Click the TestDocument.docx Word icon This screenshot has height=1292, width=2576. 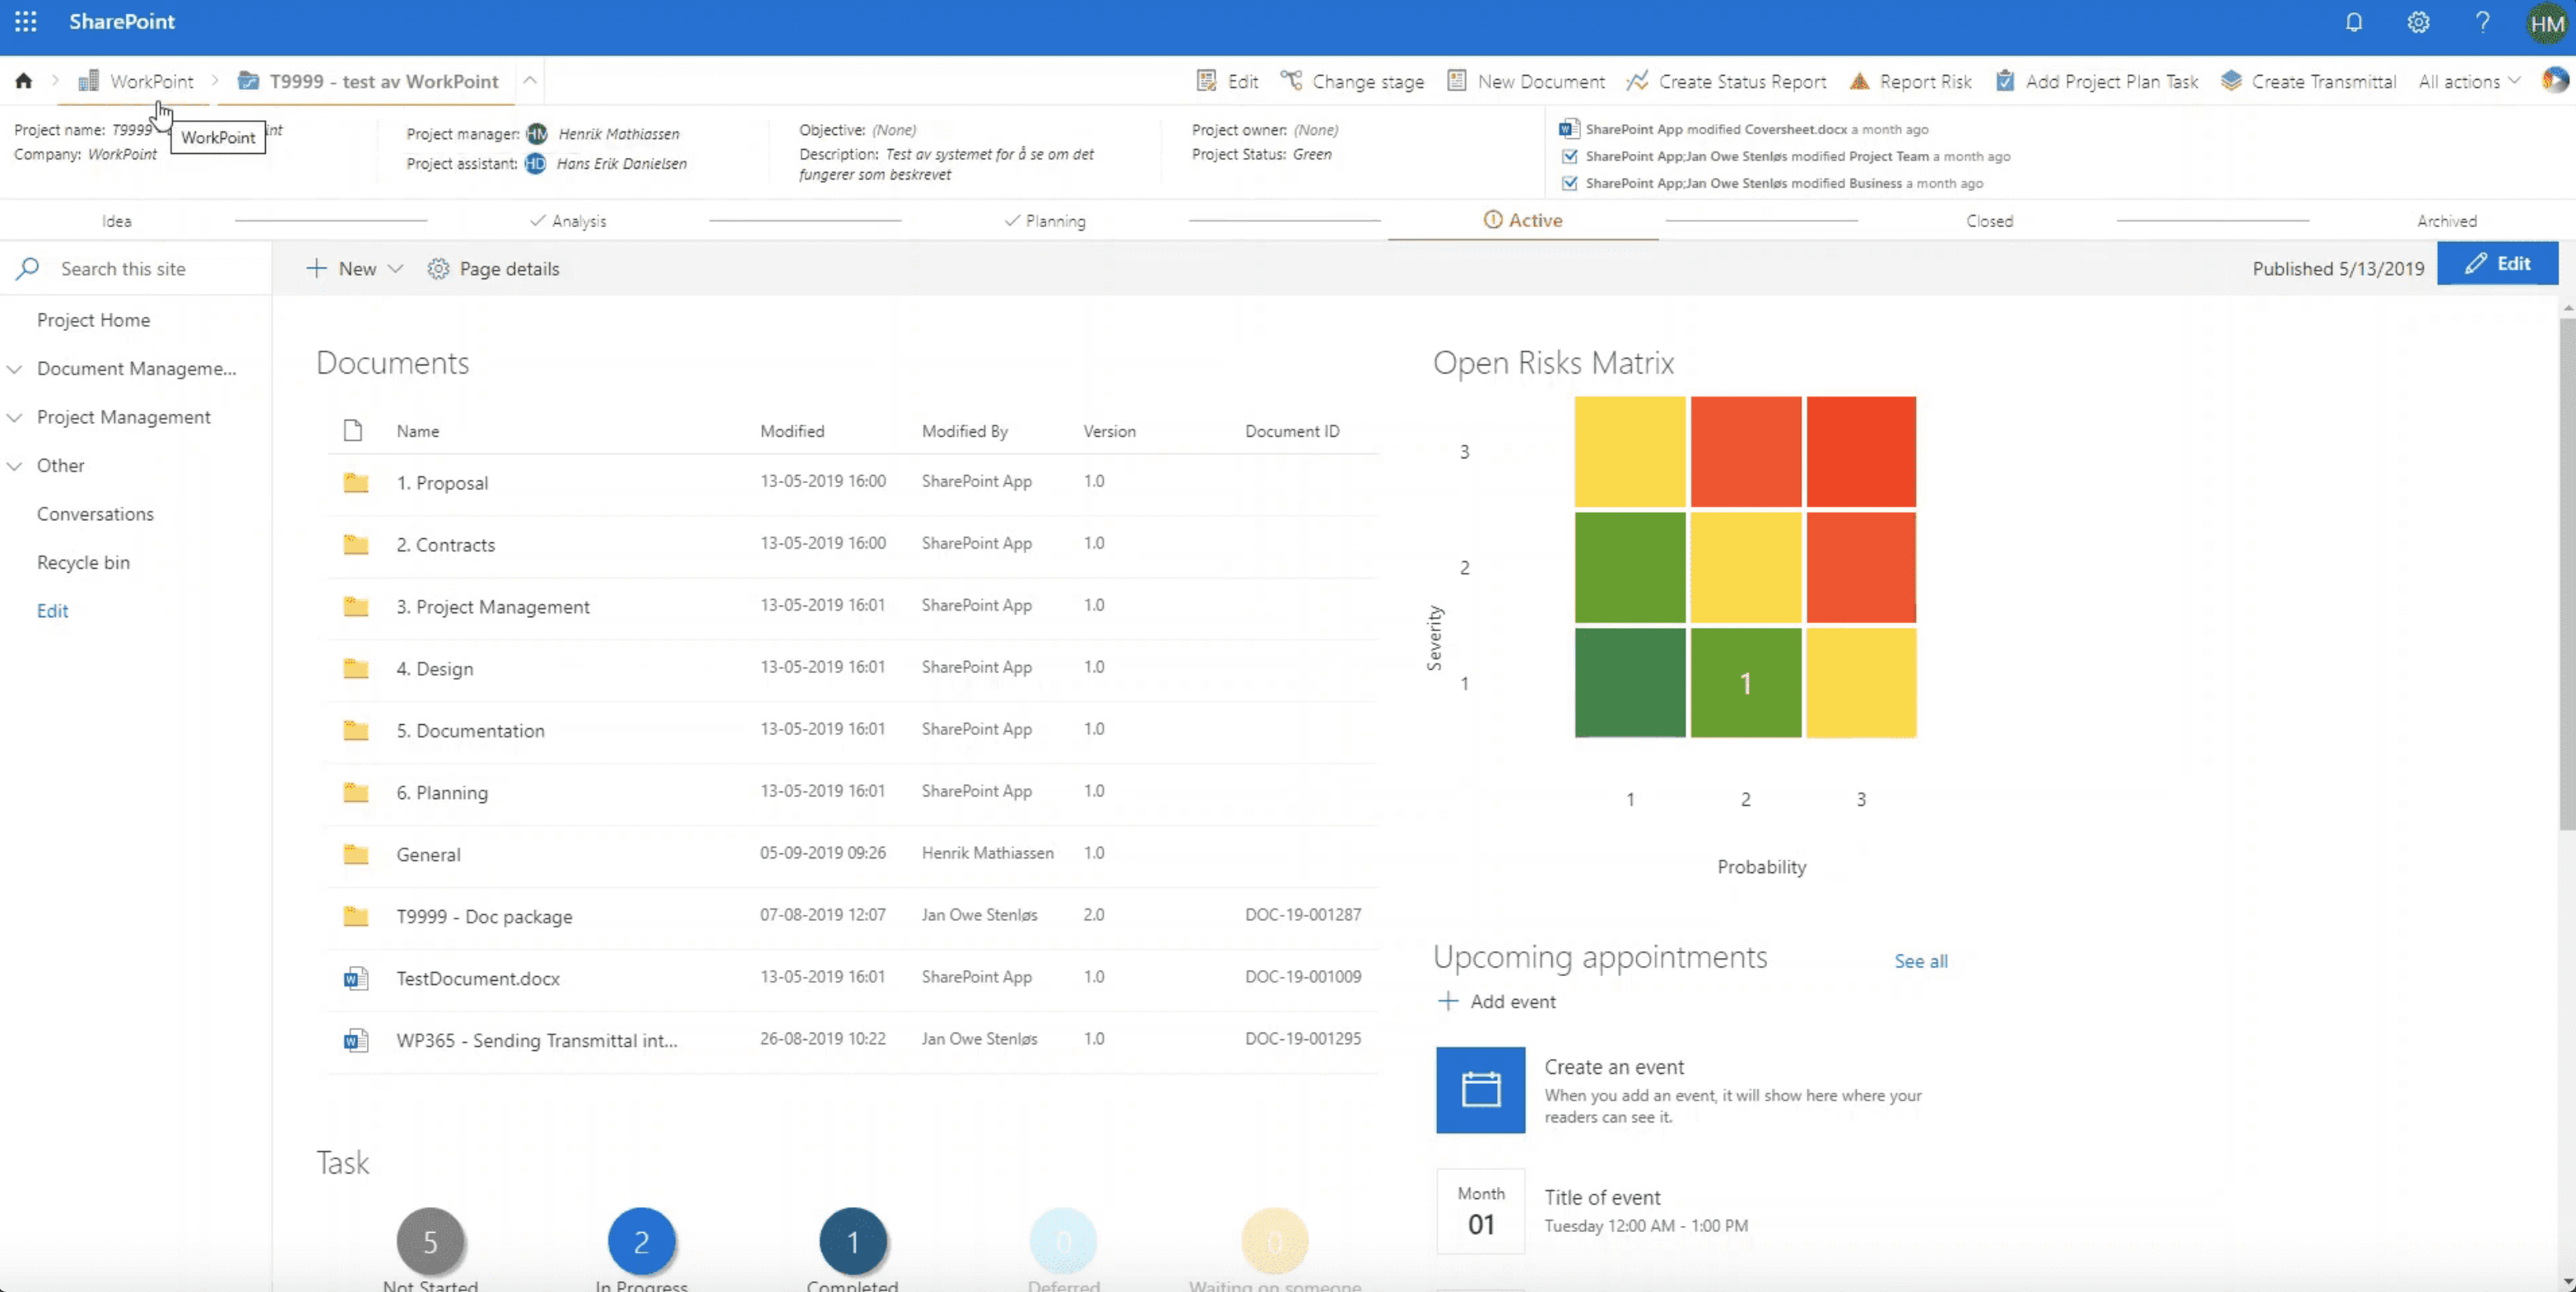tap(355, 978)
